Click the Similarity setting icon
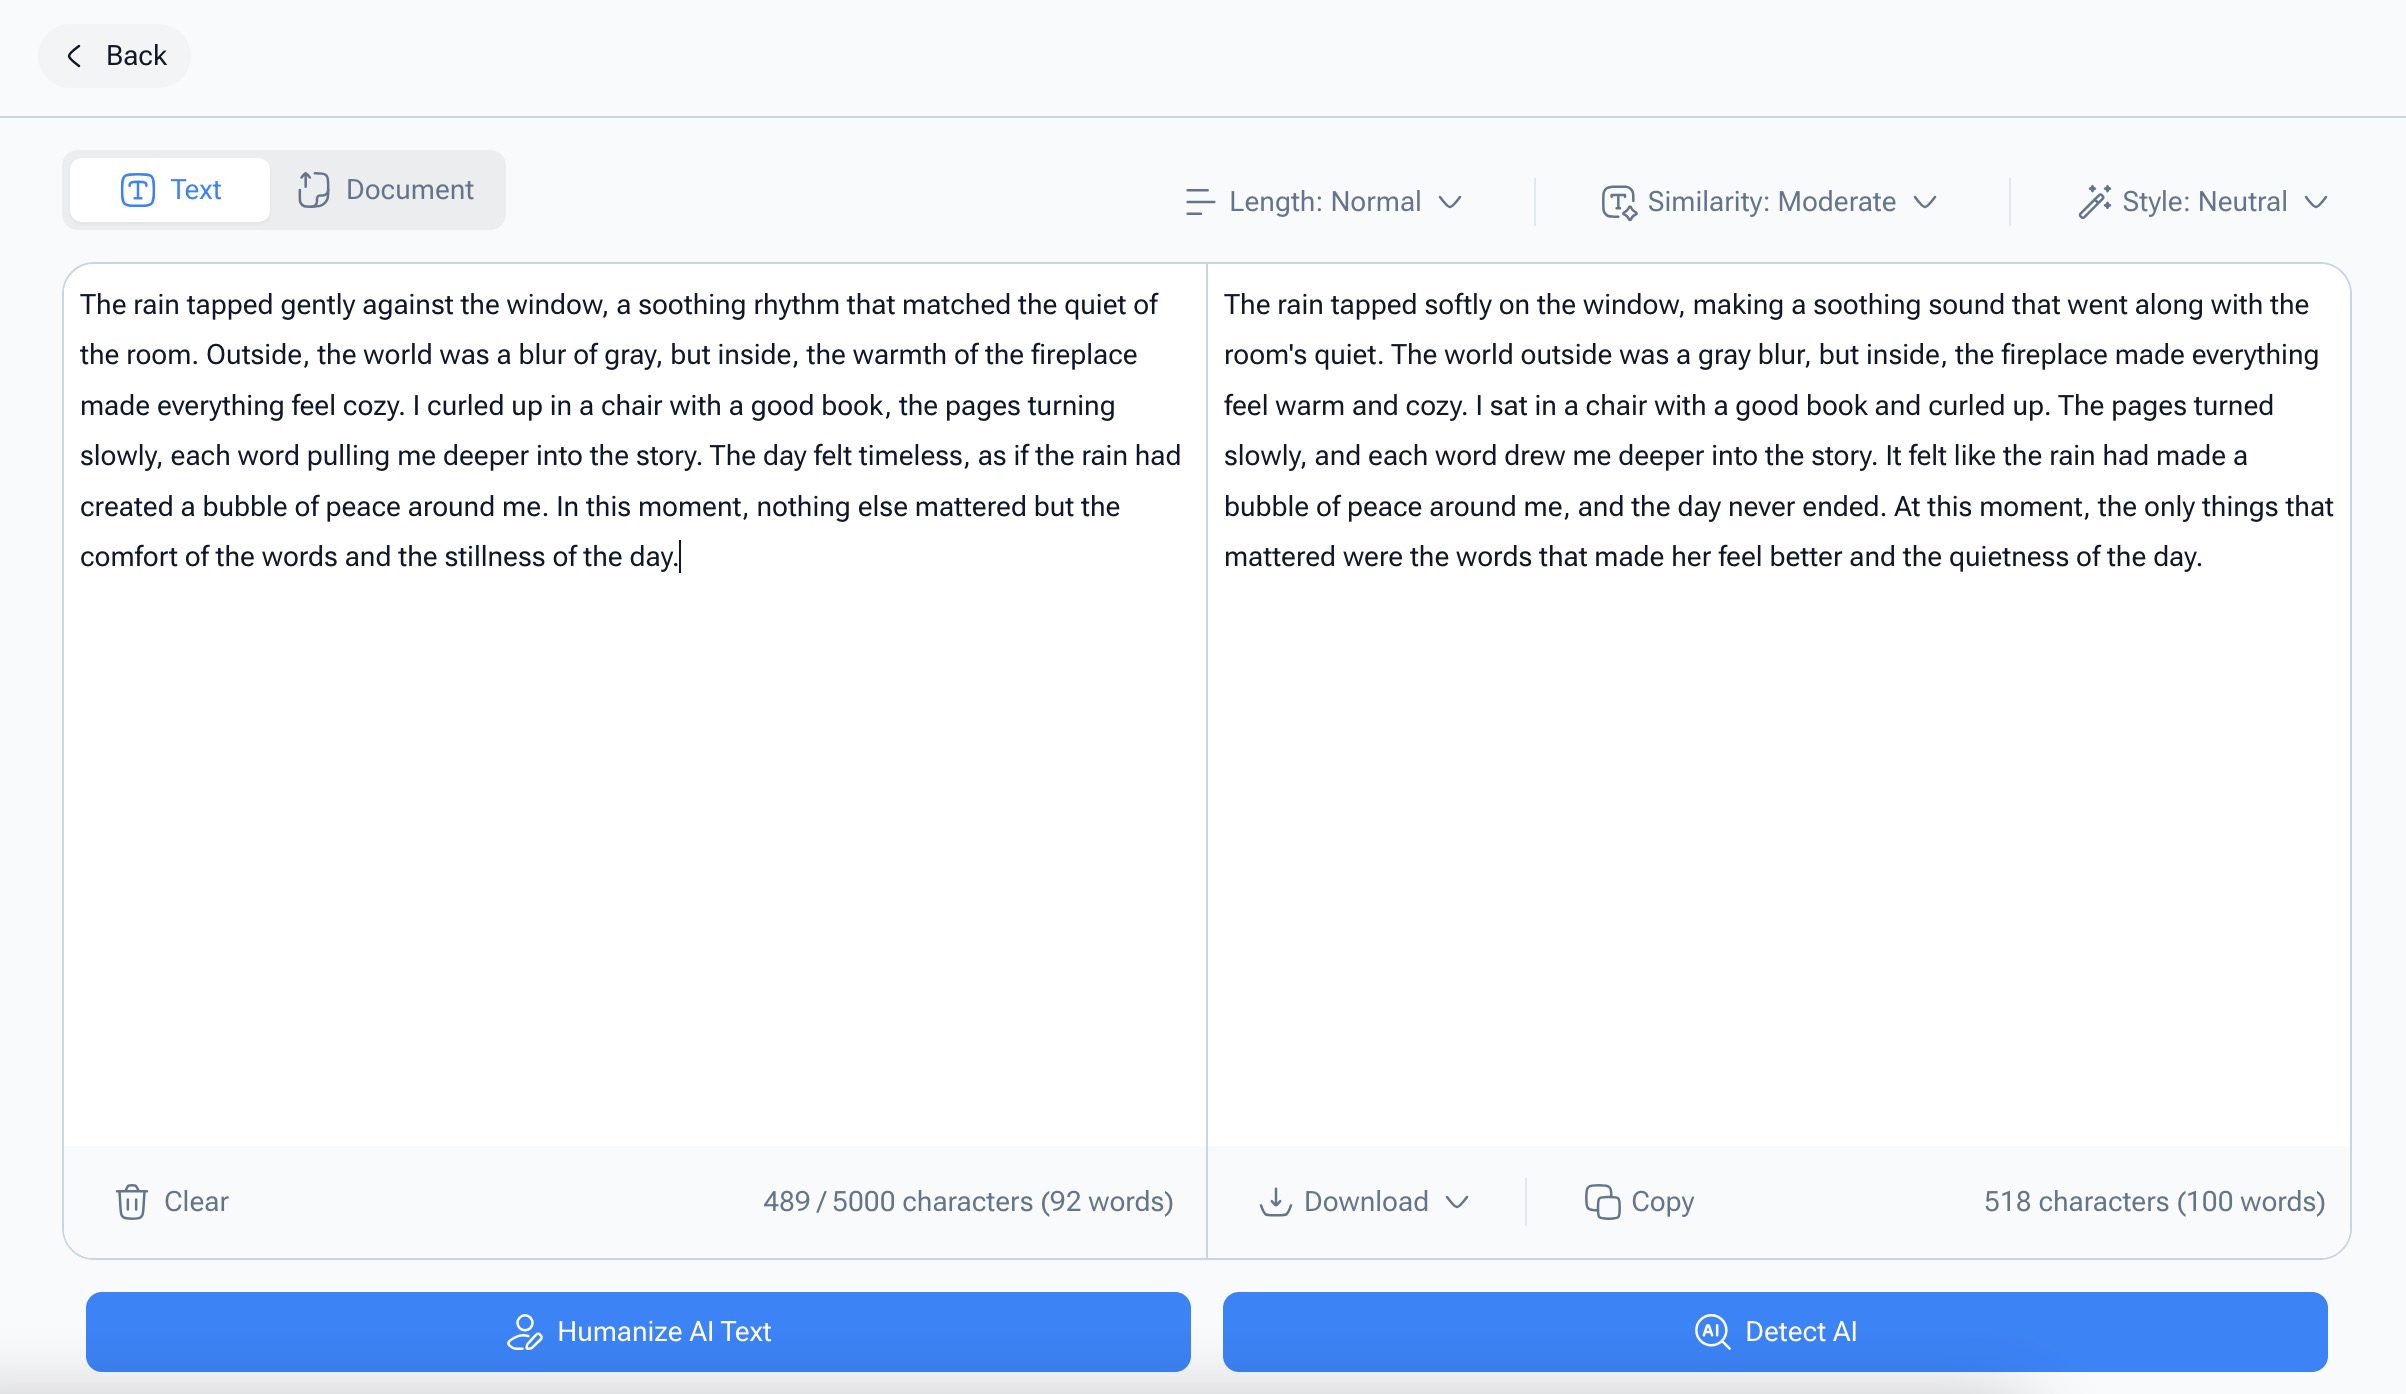The width and height of the screenshot is (2406, 1394). click(1618, 202)
